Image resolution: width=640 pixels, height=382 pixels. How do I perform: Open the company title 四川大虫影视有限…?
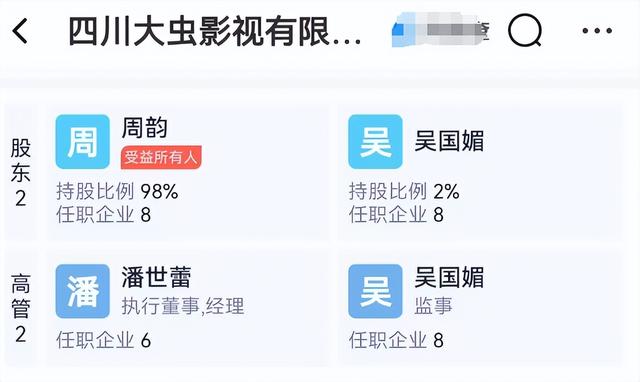[215, 31]
